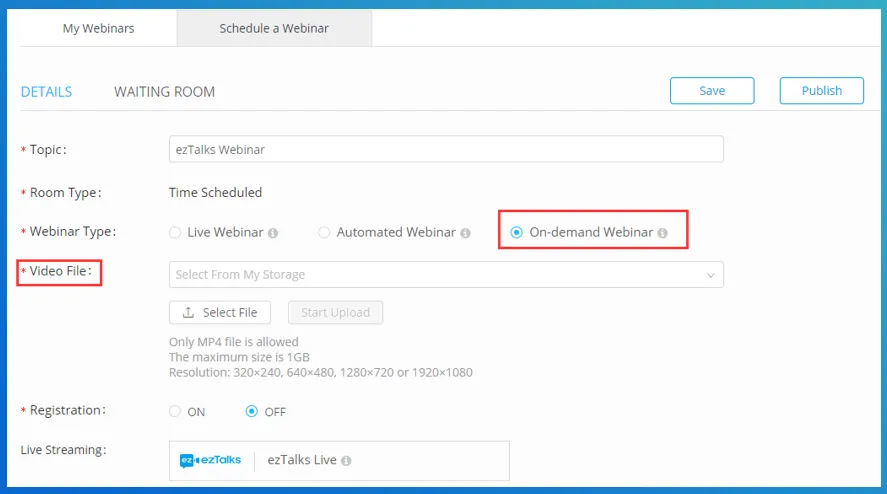Screen dimensions: 887x494
Task: Switch to My Webinars tab
Action: click(98, 28)
